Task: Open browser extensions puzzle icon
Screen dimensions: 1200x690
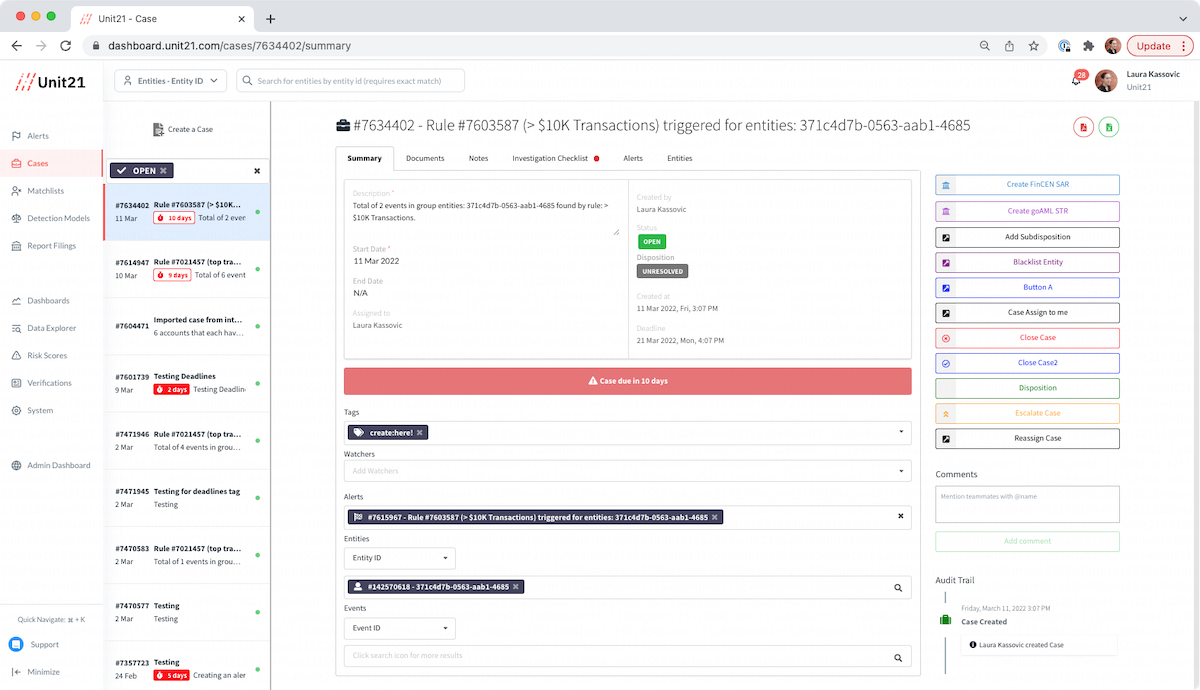Action: tap(1089, 46)
